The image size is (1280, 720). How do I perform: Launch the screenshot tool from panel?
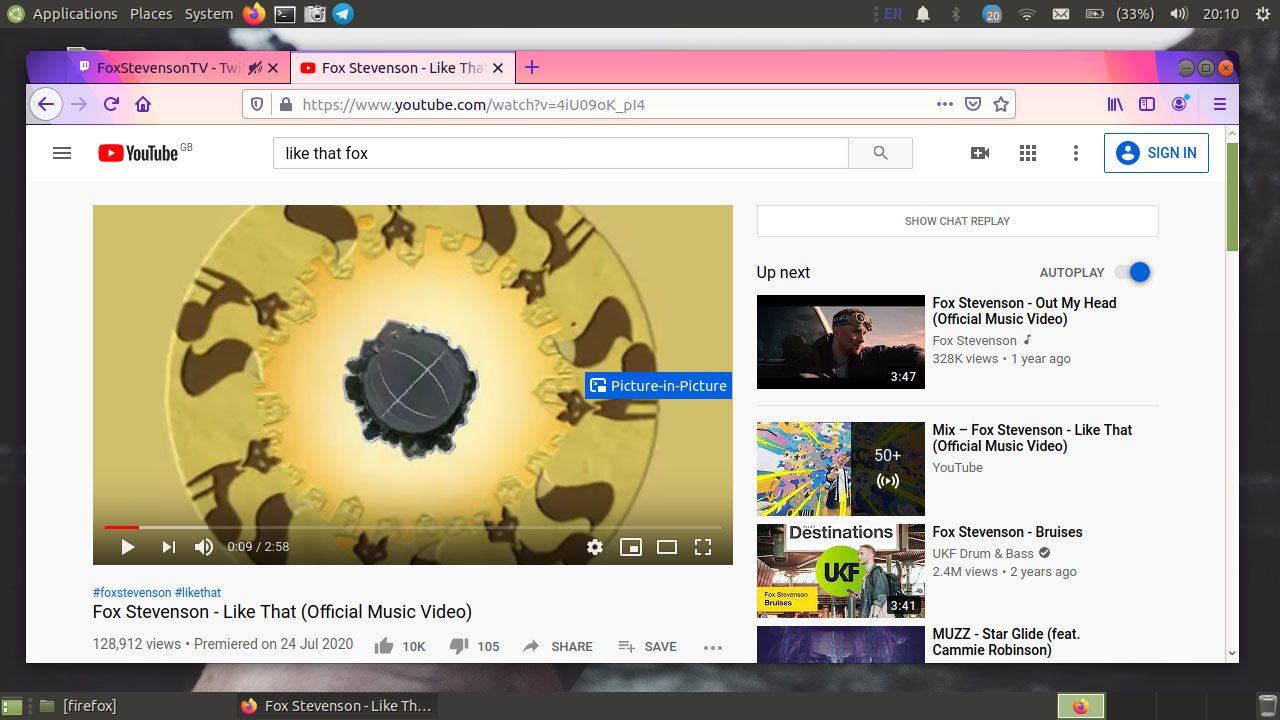(314, 14)
